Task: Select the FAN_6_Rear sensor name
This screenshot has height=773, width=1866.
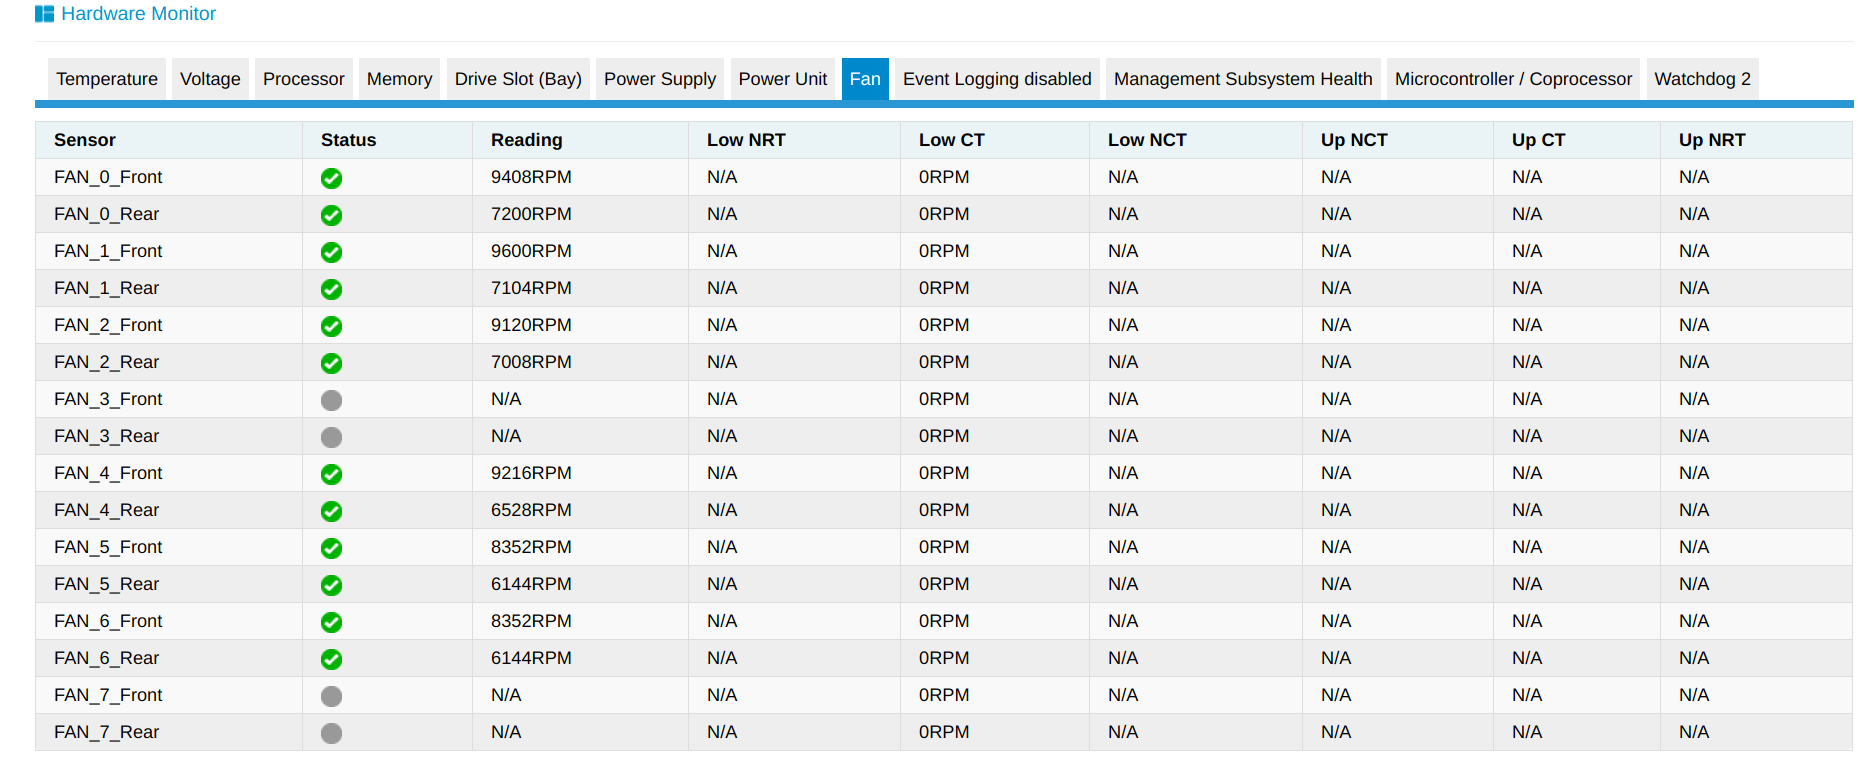Action: (x=107, y=658)
